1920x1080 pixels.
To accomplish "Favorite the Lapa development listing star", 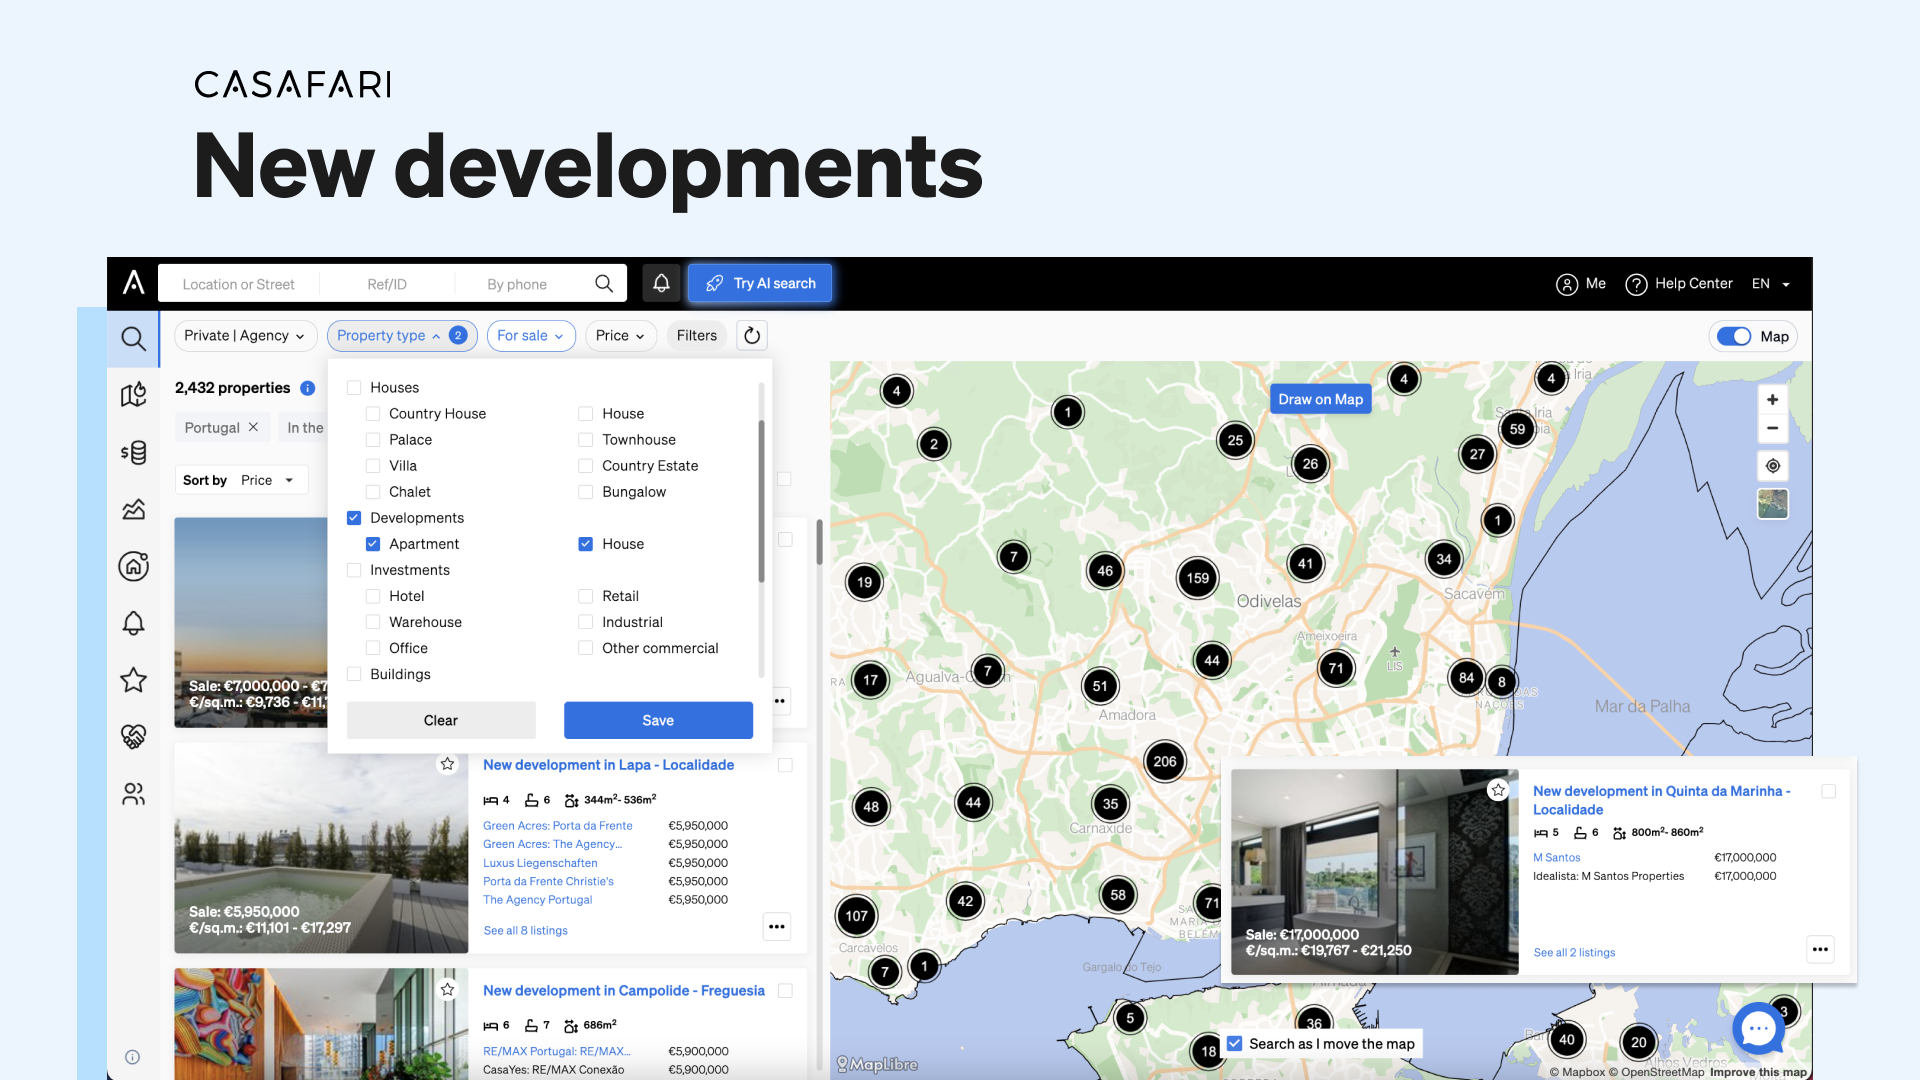I will tap(447, 764).
